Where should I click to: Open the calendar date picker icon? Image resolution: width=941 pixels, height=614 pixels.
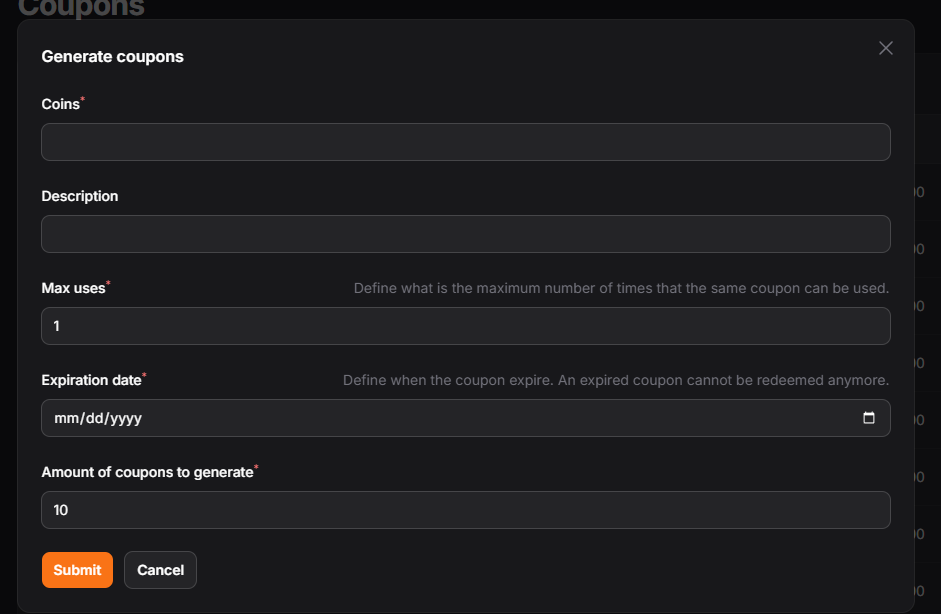point(869,418)
